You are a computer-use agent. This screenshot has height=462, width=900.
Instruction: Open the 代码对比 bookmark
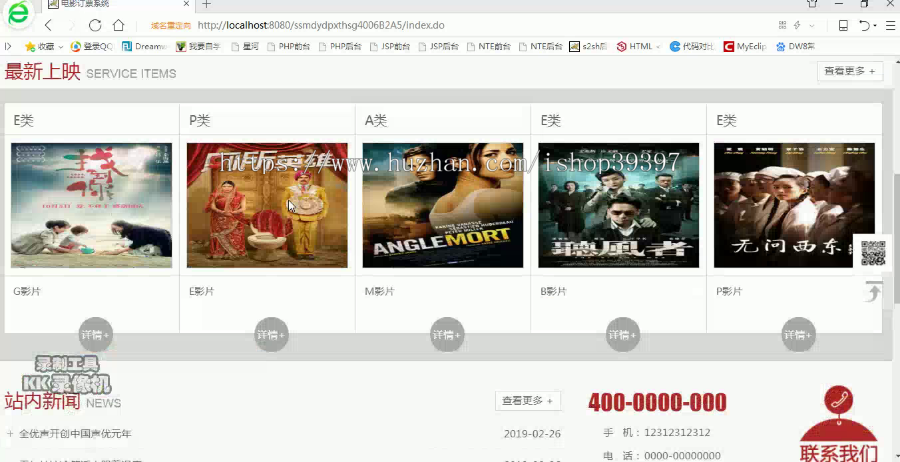(x=692, y=46)
